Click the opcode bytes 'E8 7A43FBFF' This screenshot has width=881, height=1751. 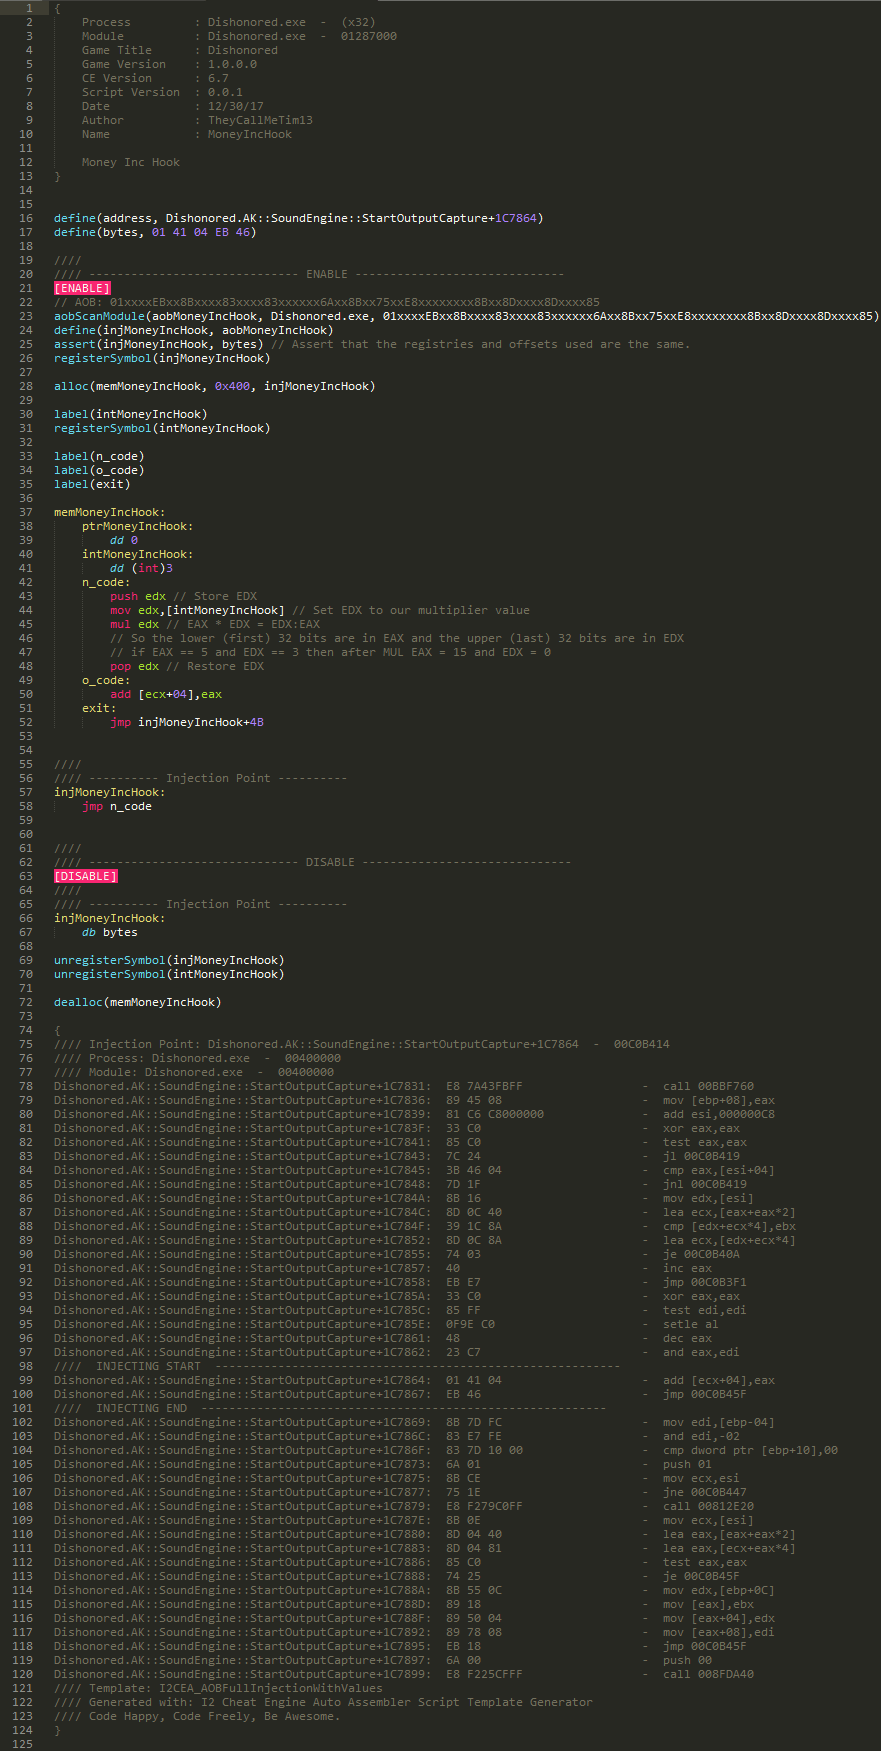click(x=484, y=1086)
